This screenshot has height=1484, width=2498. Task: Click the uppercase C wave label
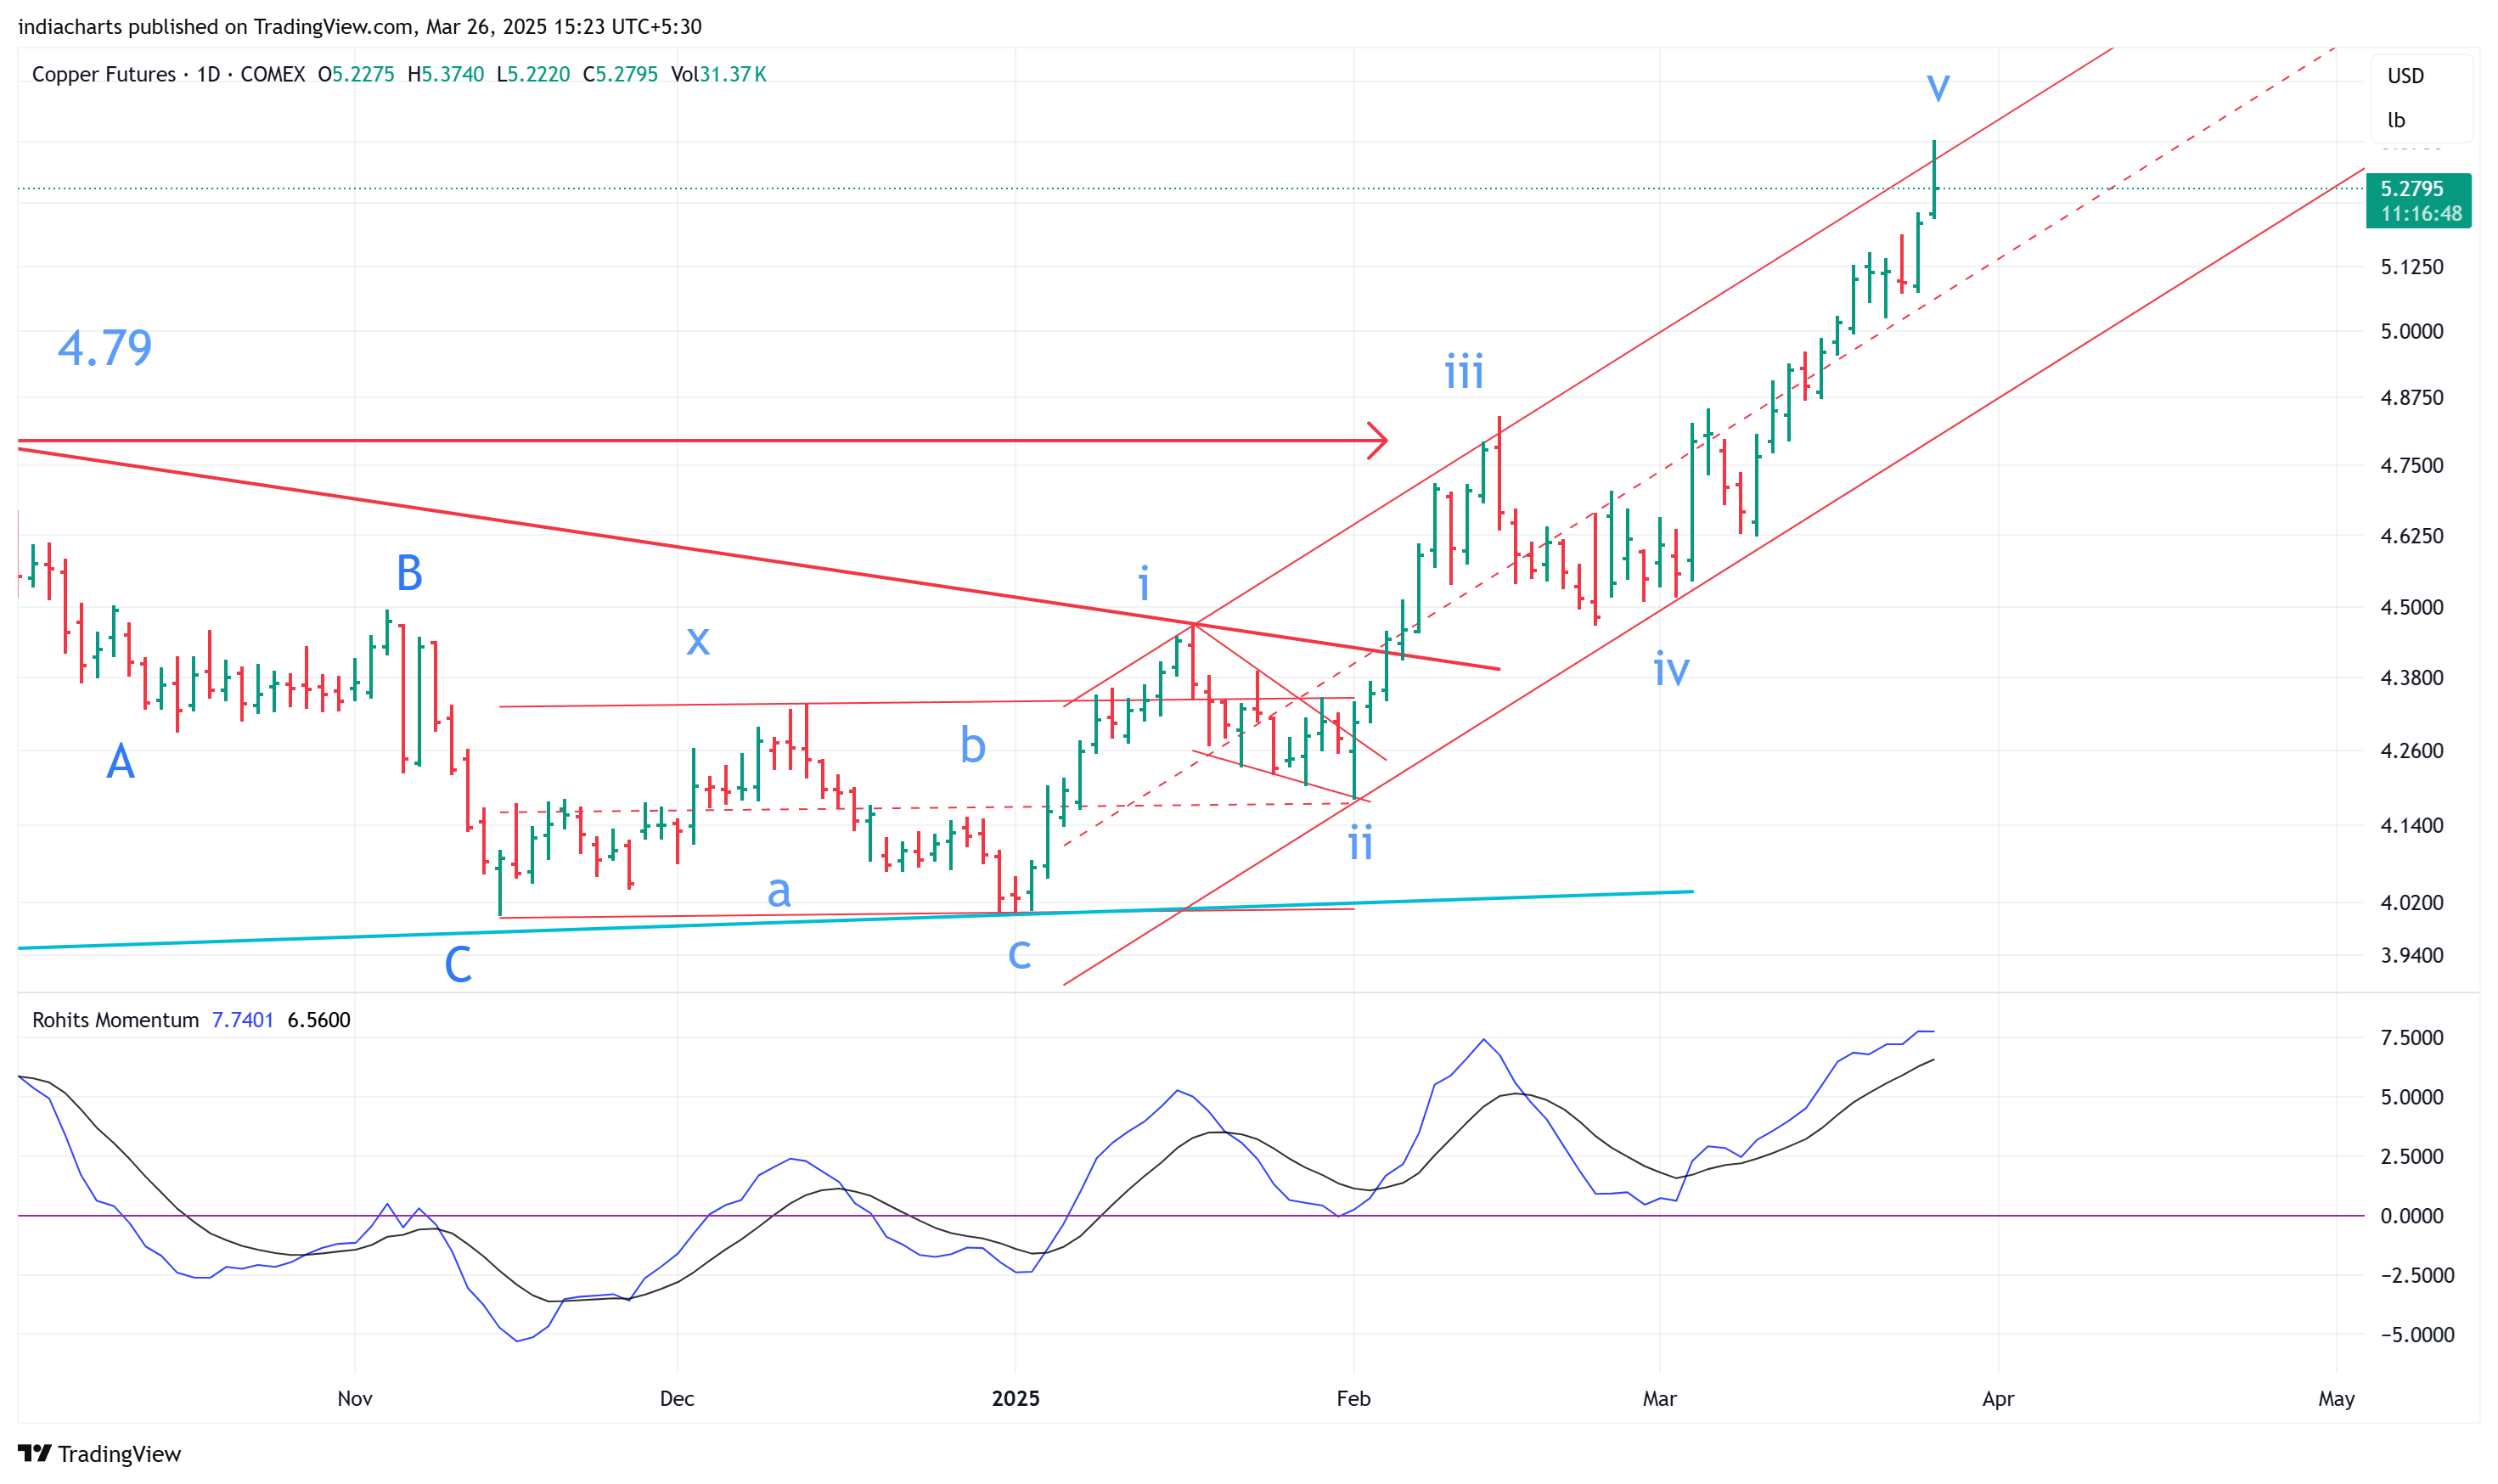[x=458, y=965]
